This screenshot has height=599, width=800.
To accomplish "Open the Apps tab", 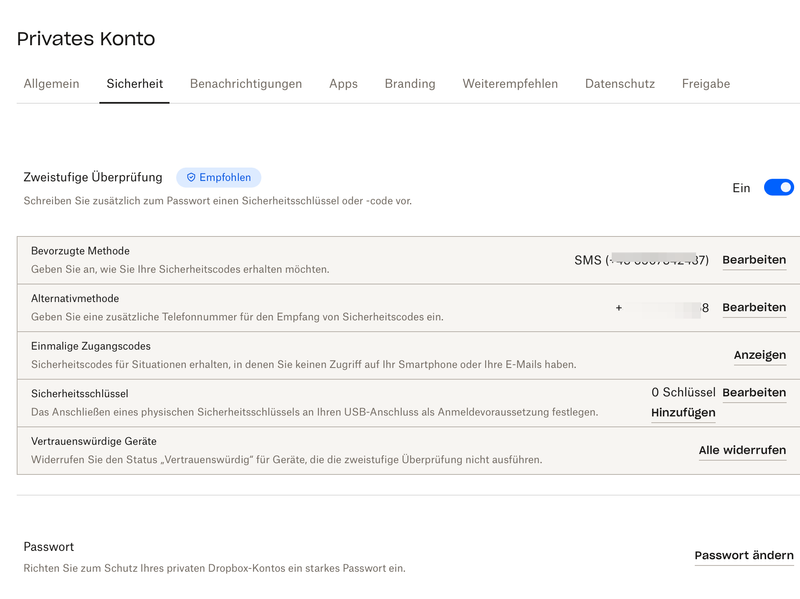I will click(343, 84).
